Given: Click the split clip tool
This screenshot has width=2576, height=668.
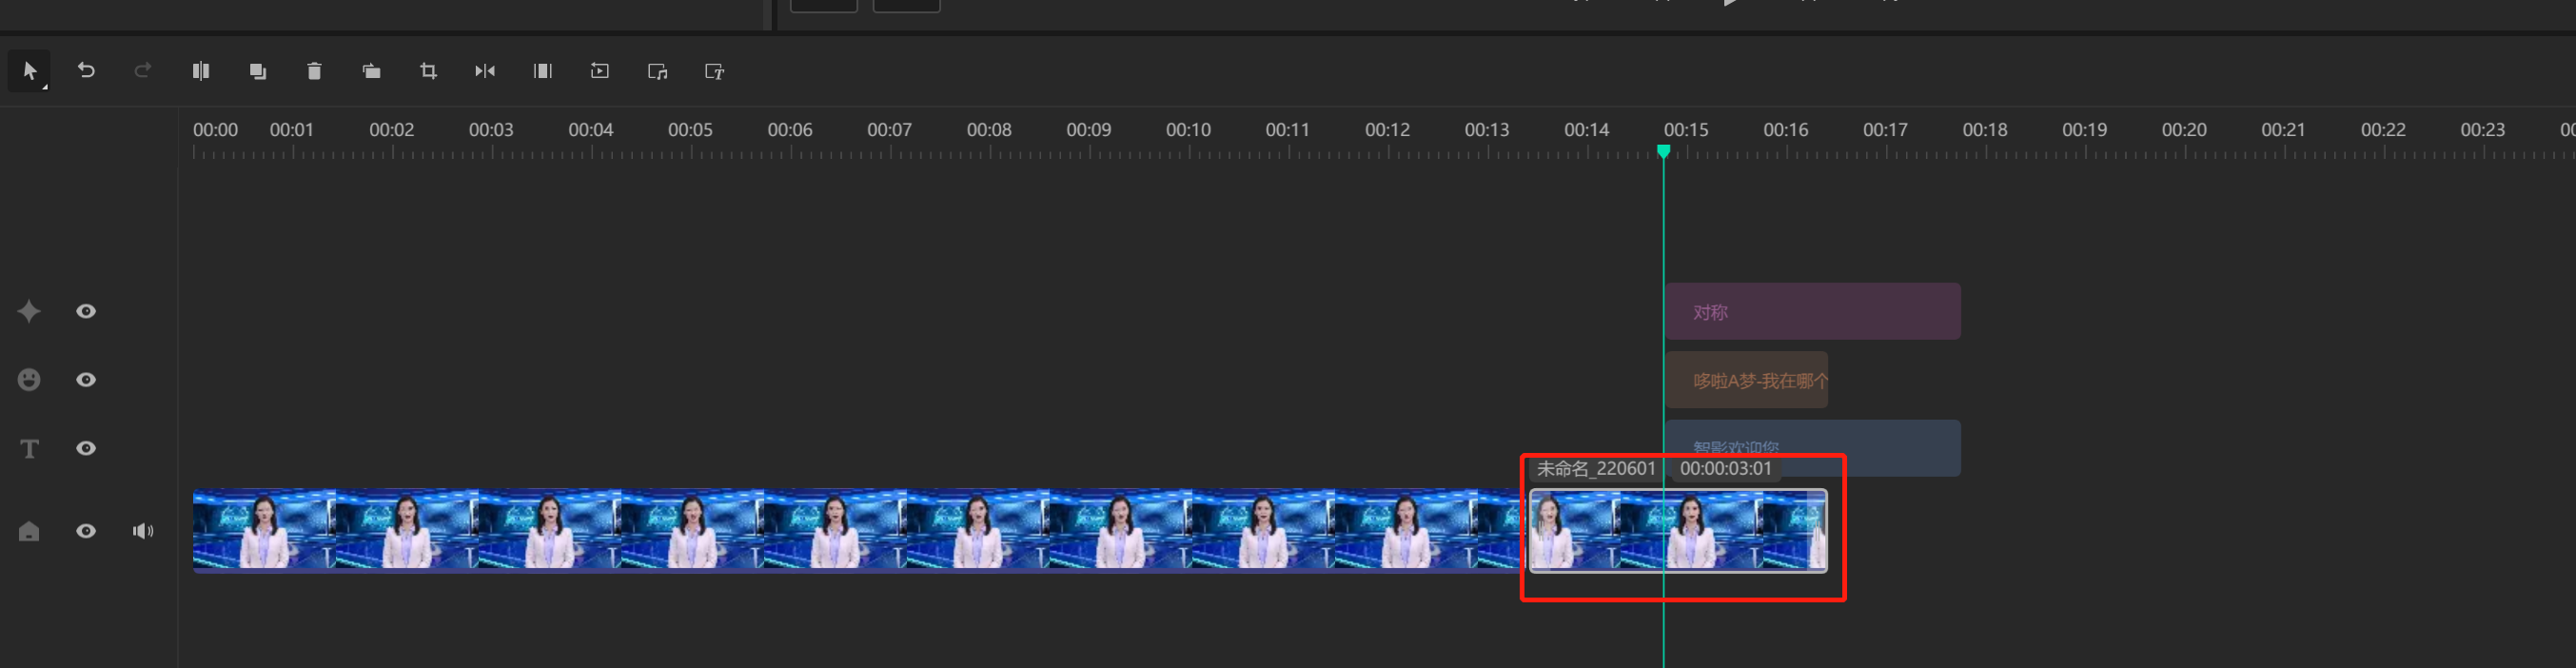Looking at the screenshot, I should [x=201, y=71].
